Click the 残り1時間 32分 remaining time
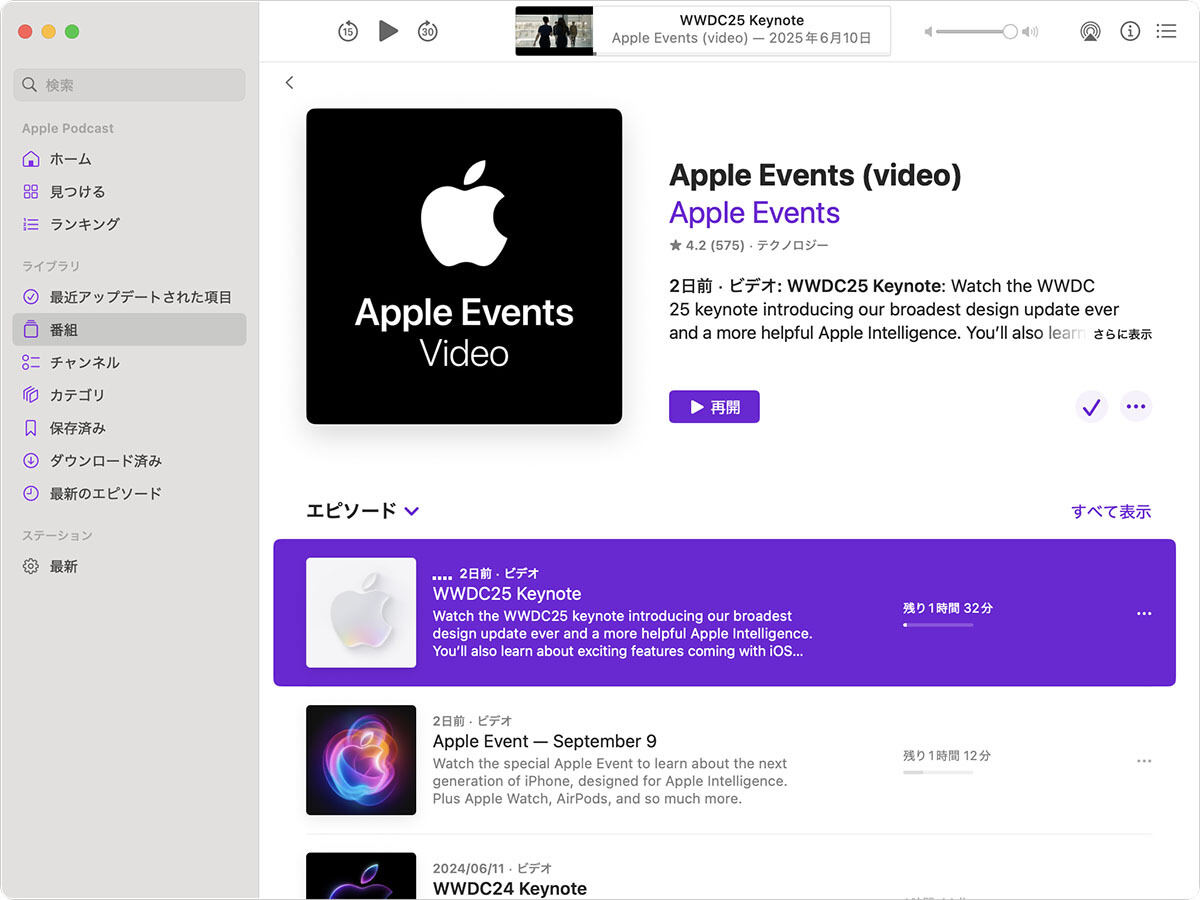The width and height of the screenshot is (1200, 900). [948, 608]
